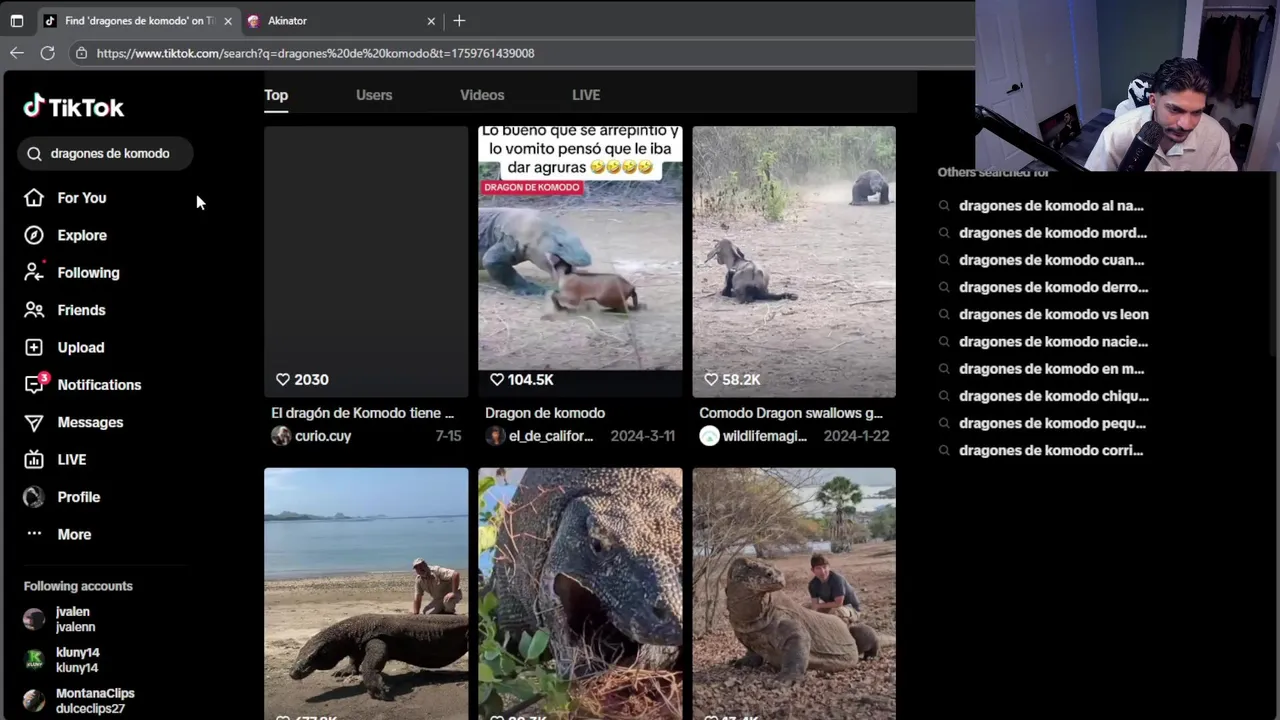1280x720 pixels.
Task: Switch to the LIVE results tab
Action: pyautogui.click(x=586, y=95)
